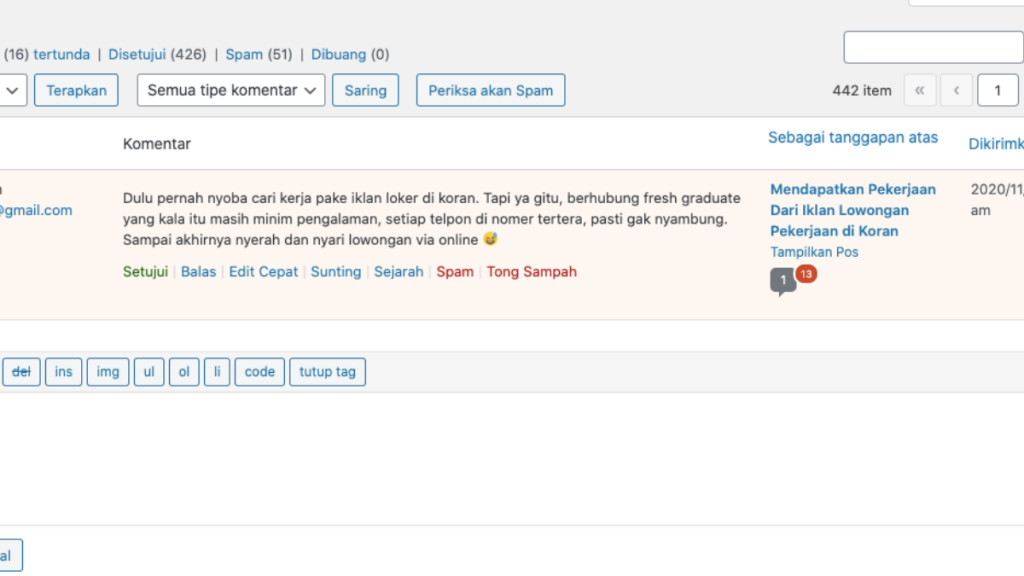Viewport: 1024px width, 576px height.
Task: Click the comment search input field
Action: (932, 47)
